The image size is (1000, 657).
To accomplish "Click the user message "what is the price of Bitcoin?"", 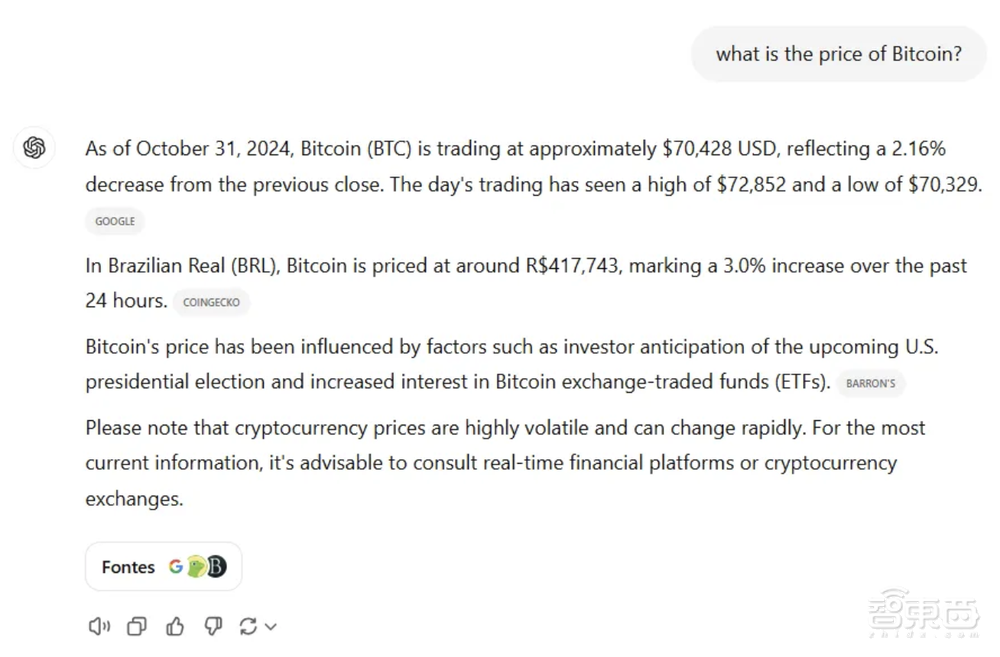I will [838, 54].
